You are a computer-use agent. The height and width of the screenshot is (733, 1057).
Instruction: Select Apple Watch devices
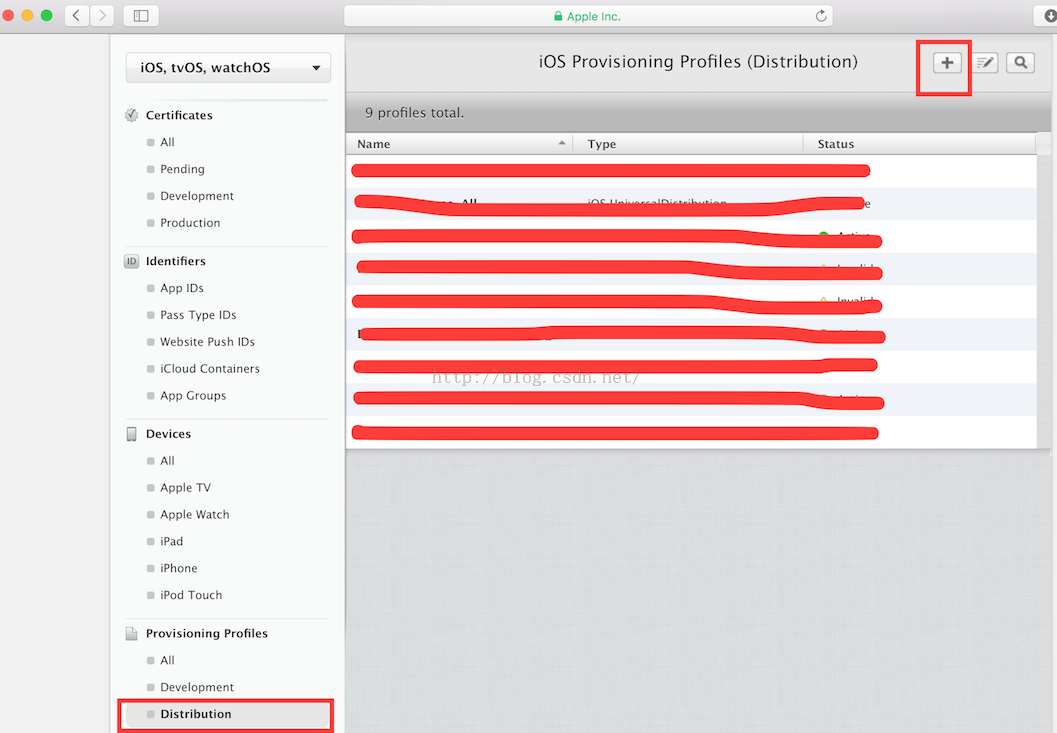click(x=195, y=515)
